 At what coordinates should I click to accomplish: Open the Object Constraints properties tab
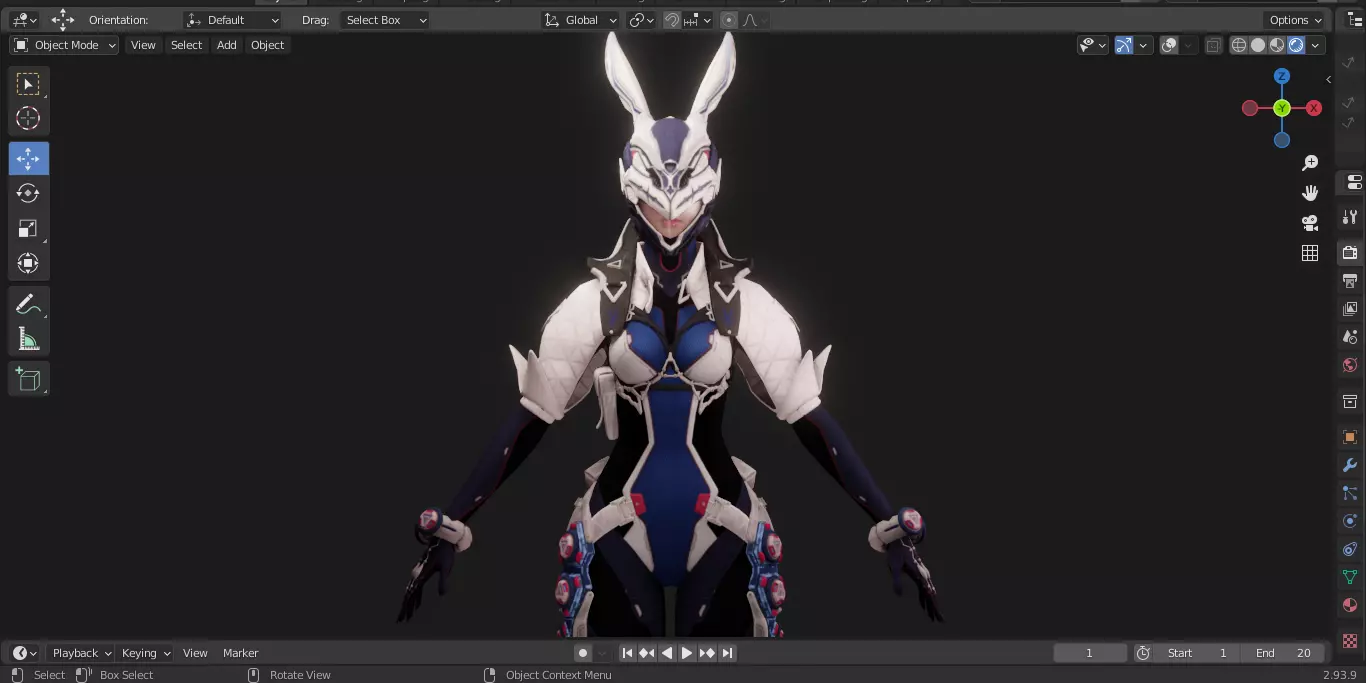[1350, 549]
